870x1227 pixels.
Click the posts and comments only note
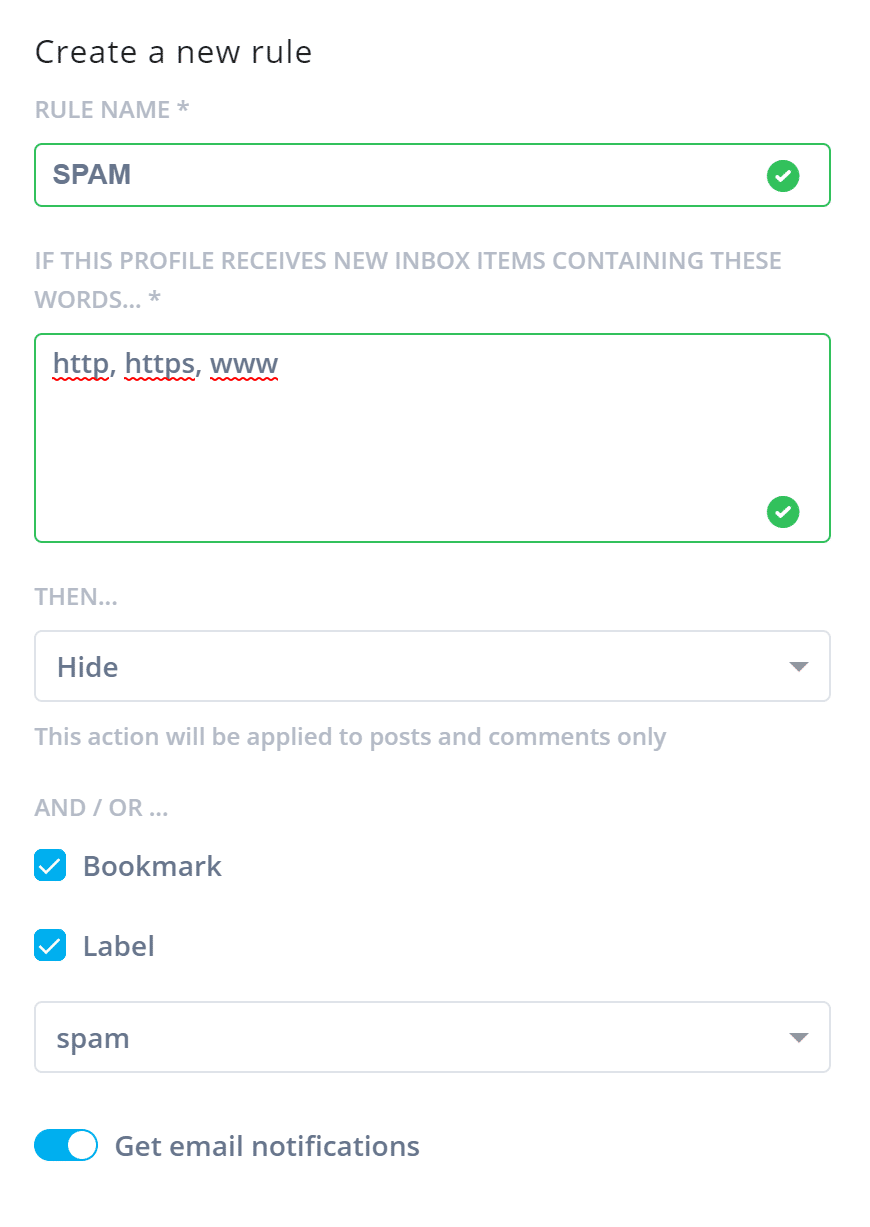350,737
